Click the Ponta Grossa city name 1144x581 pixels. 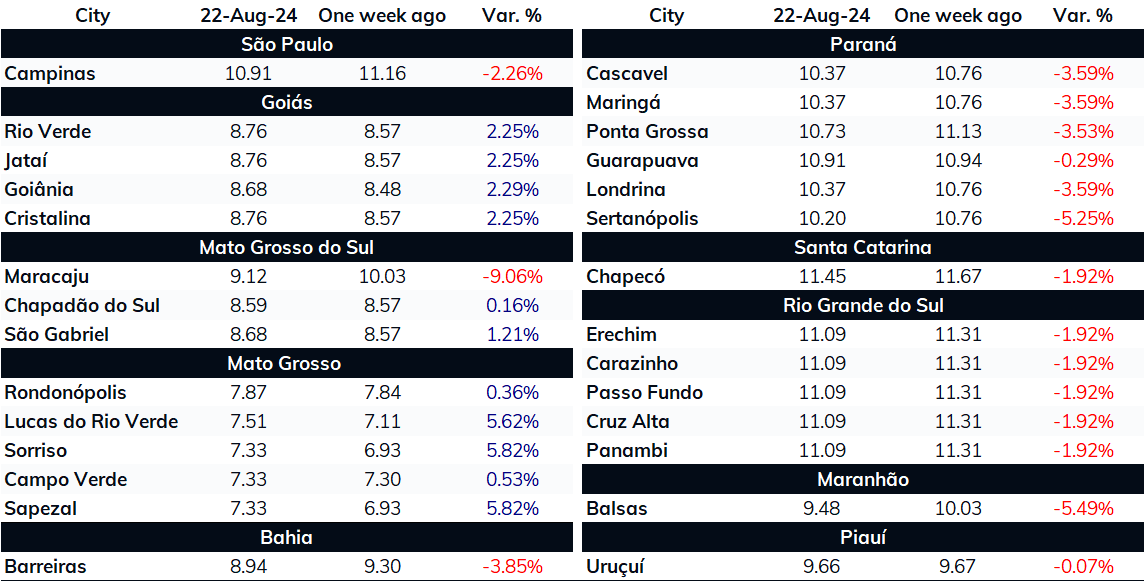pyautogui.click(x=647, y=131)
